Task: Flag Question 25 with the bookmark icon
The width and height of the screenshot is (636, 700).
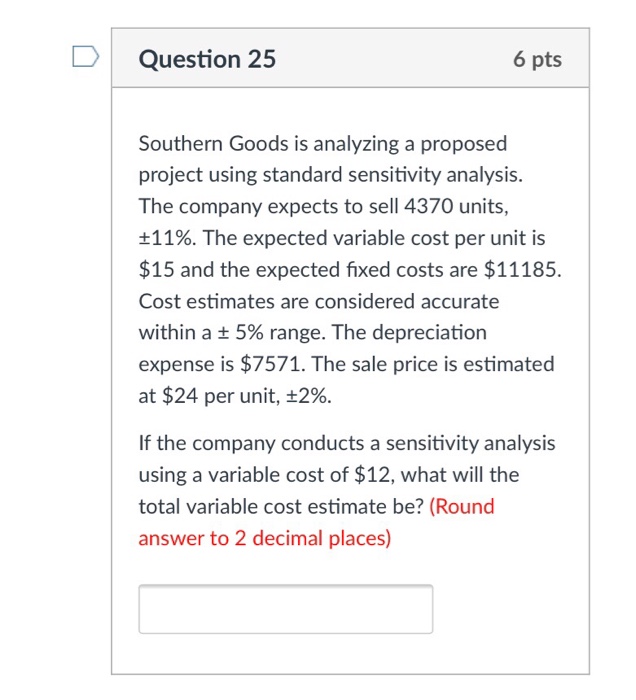Action: pos(84,60)
